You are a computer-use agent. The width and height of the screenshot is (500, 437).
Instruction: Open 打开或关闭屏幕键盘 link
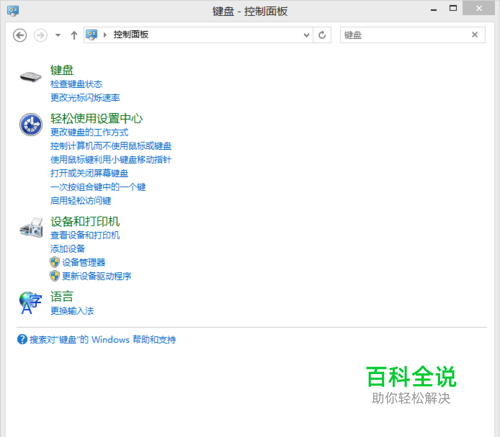click(x=89, y=173)
